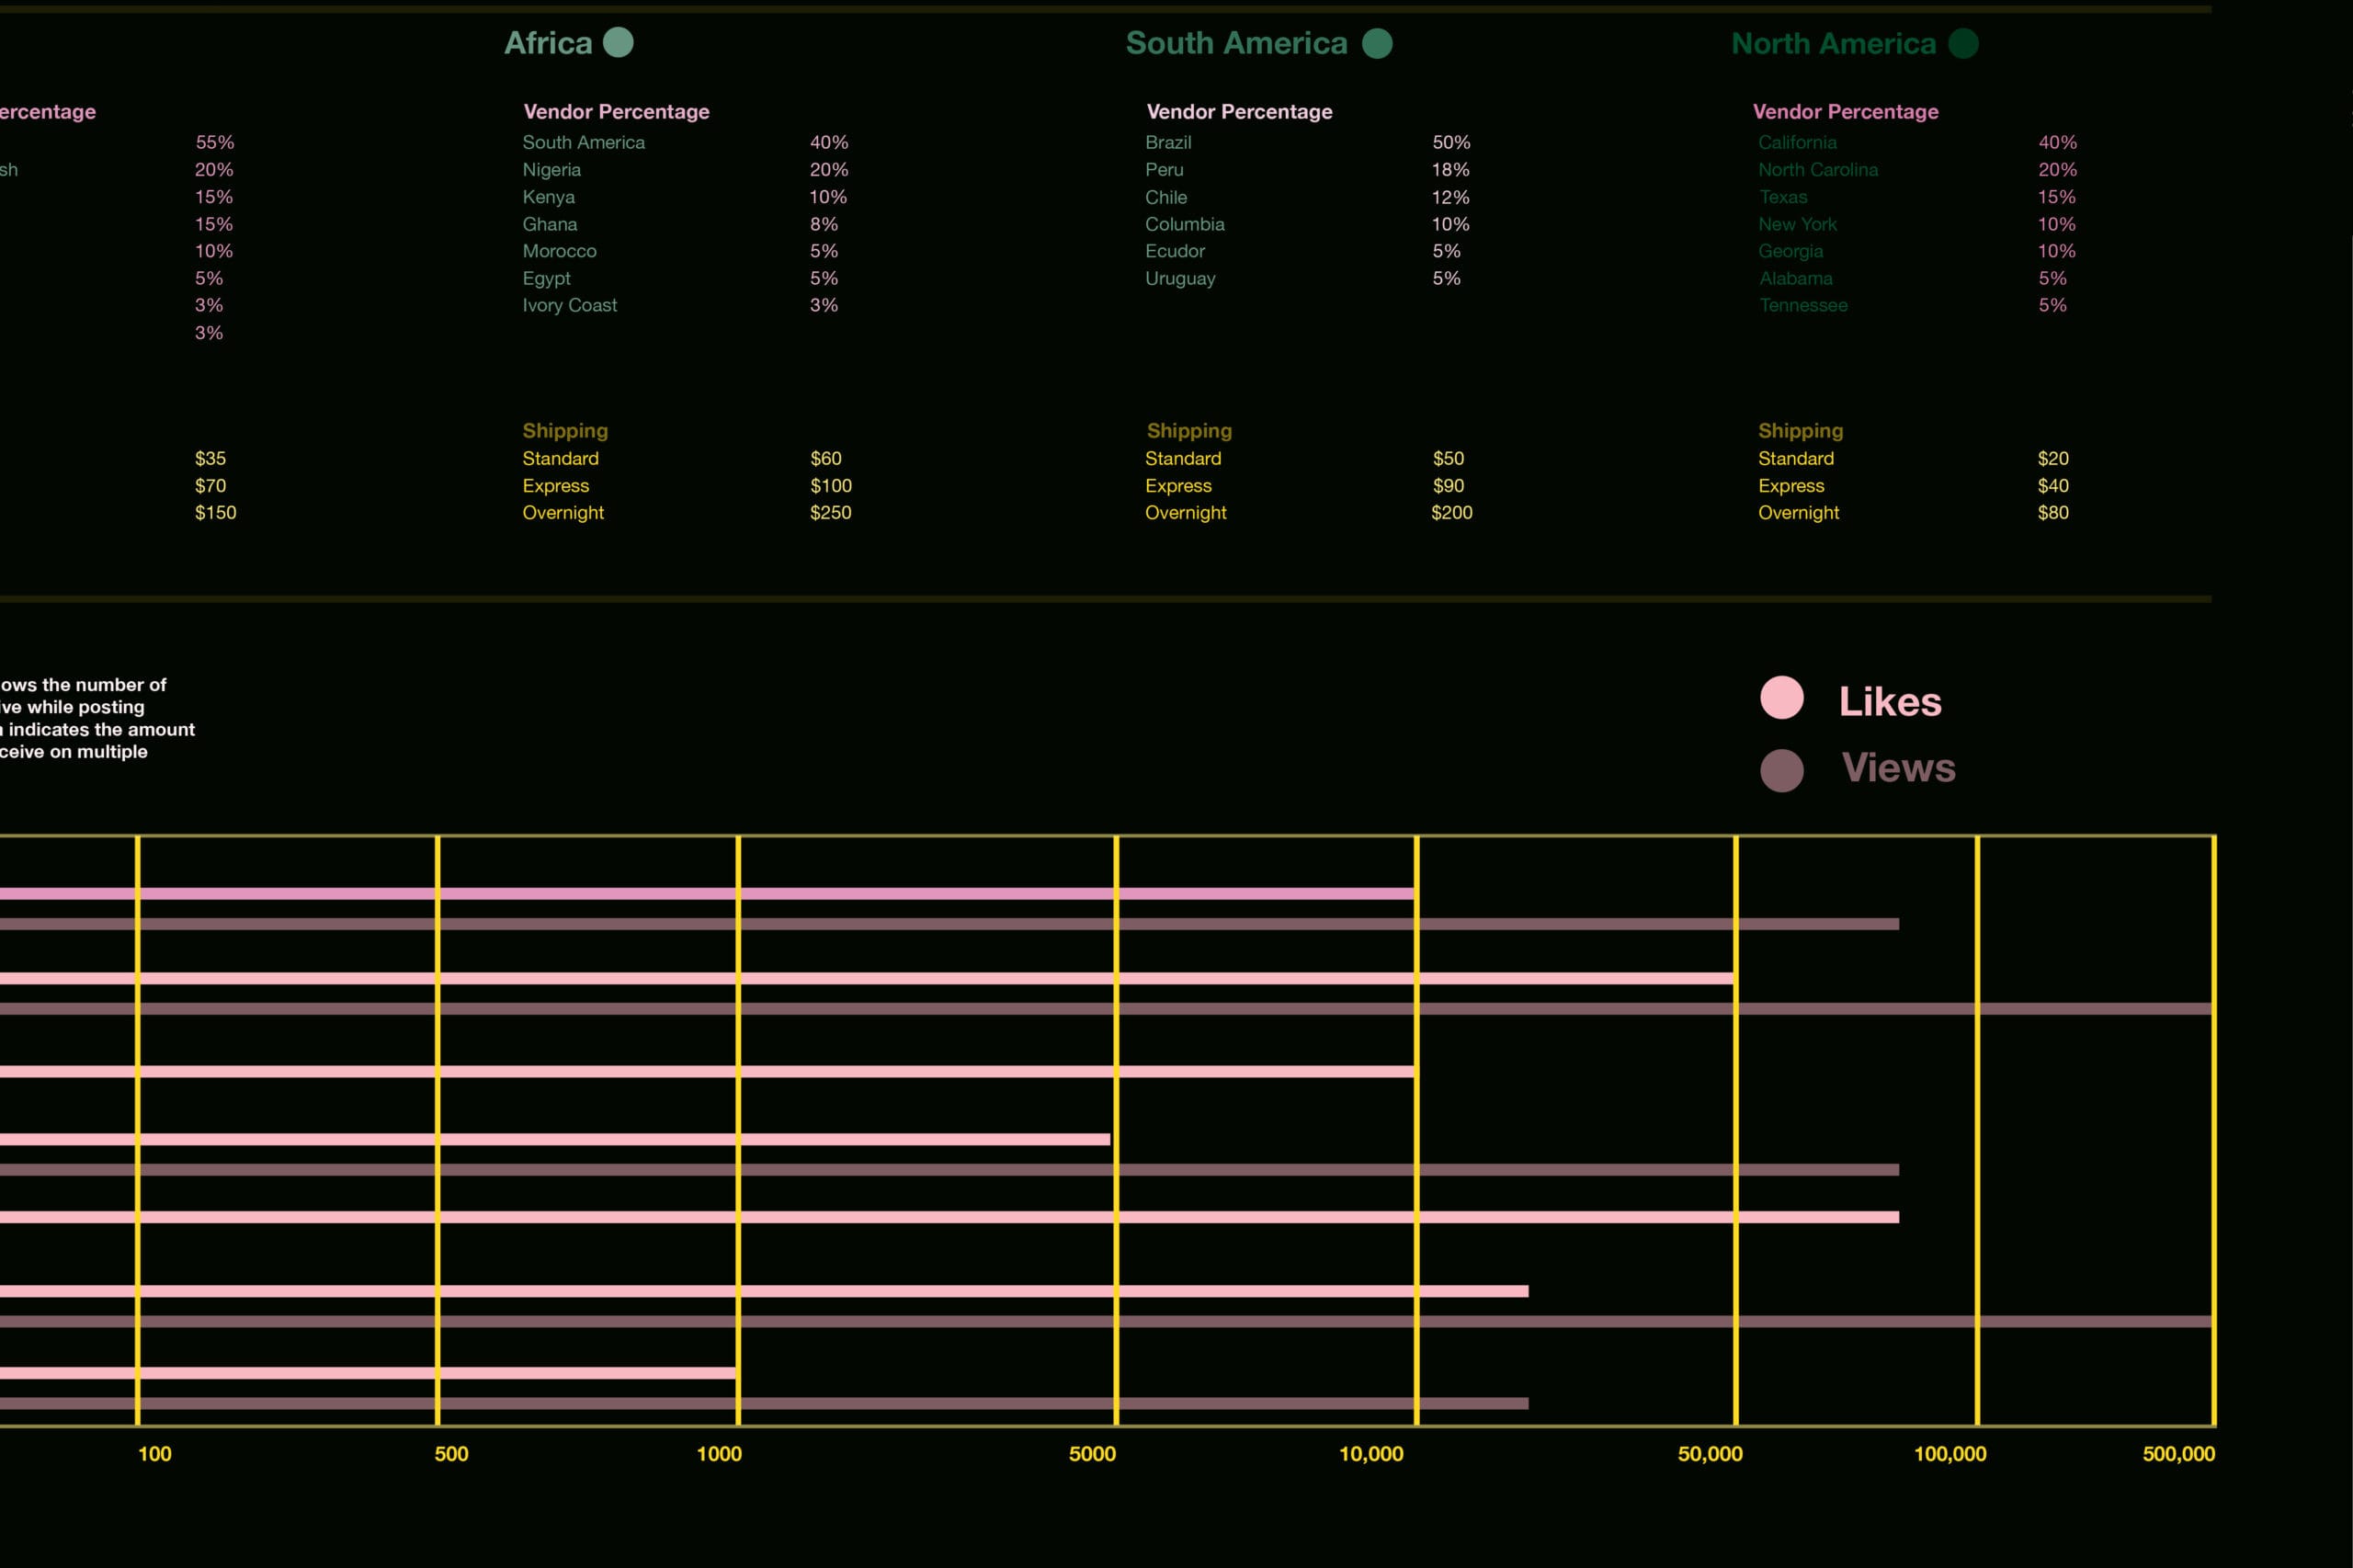
Task: Click the green circle beside Africa heading
Action: pos(618,43)
